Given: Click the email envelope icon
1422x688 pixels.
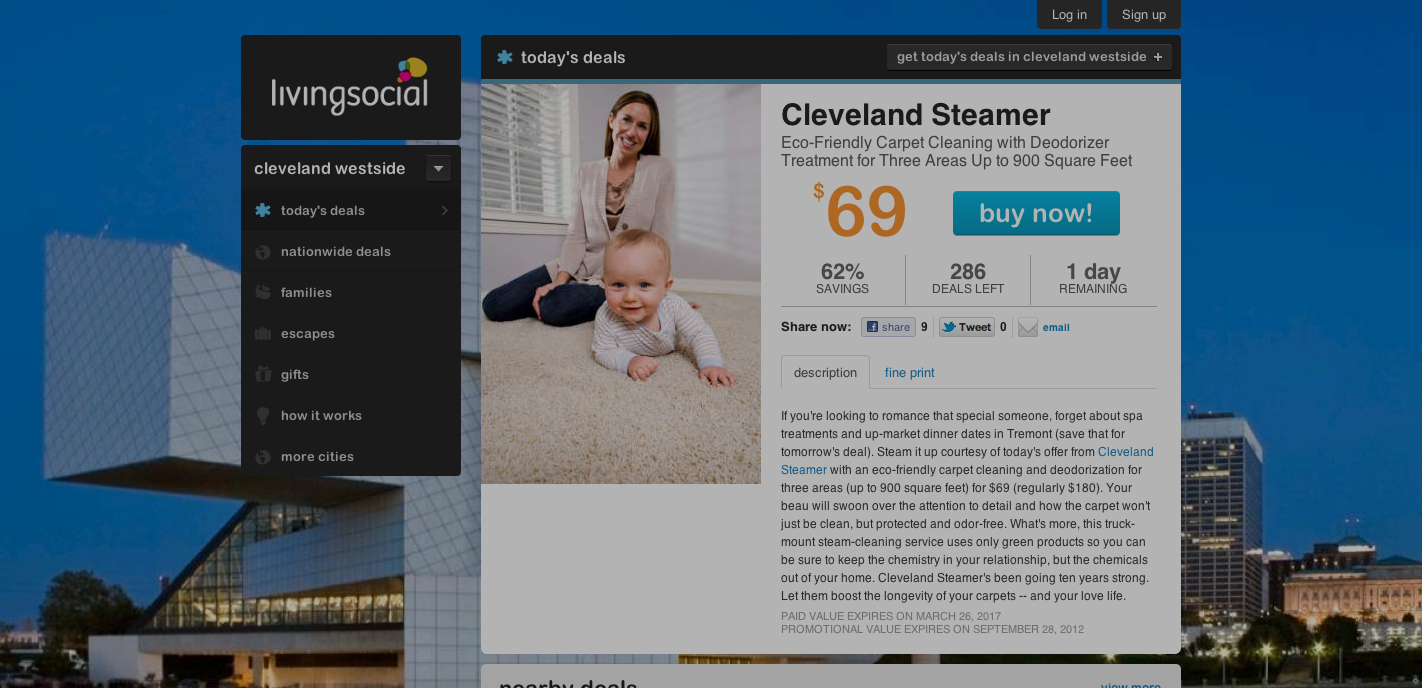Looking at the screenshot, I should (x=1028, y=327).
